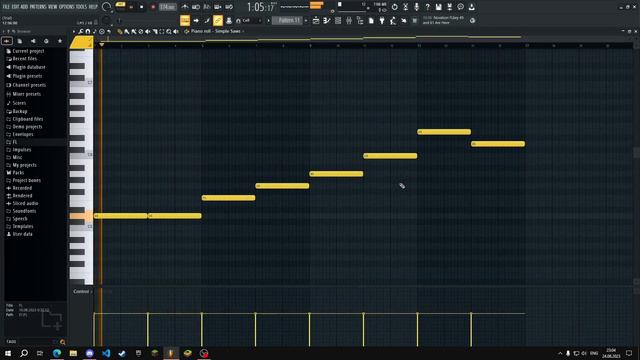
Task: Toggle the highlighted link/chain button
Action: 218,20
